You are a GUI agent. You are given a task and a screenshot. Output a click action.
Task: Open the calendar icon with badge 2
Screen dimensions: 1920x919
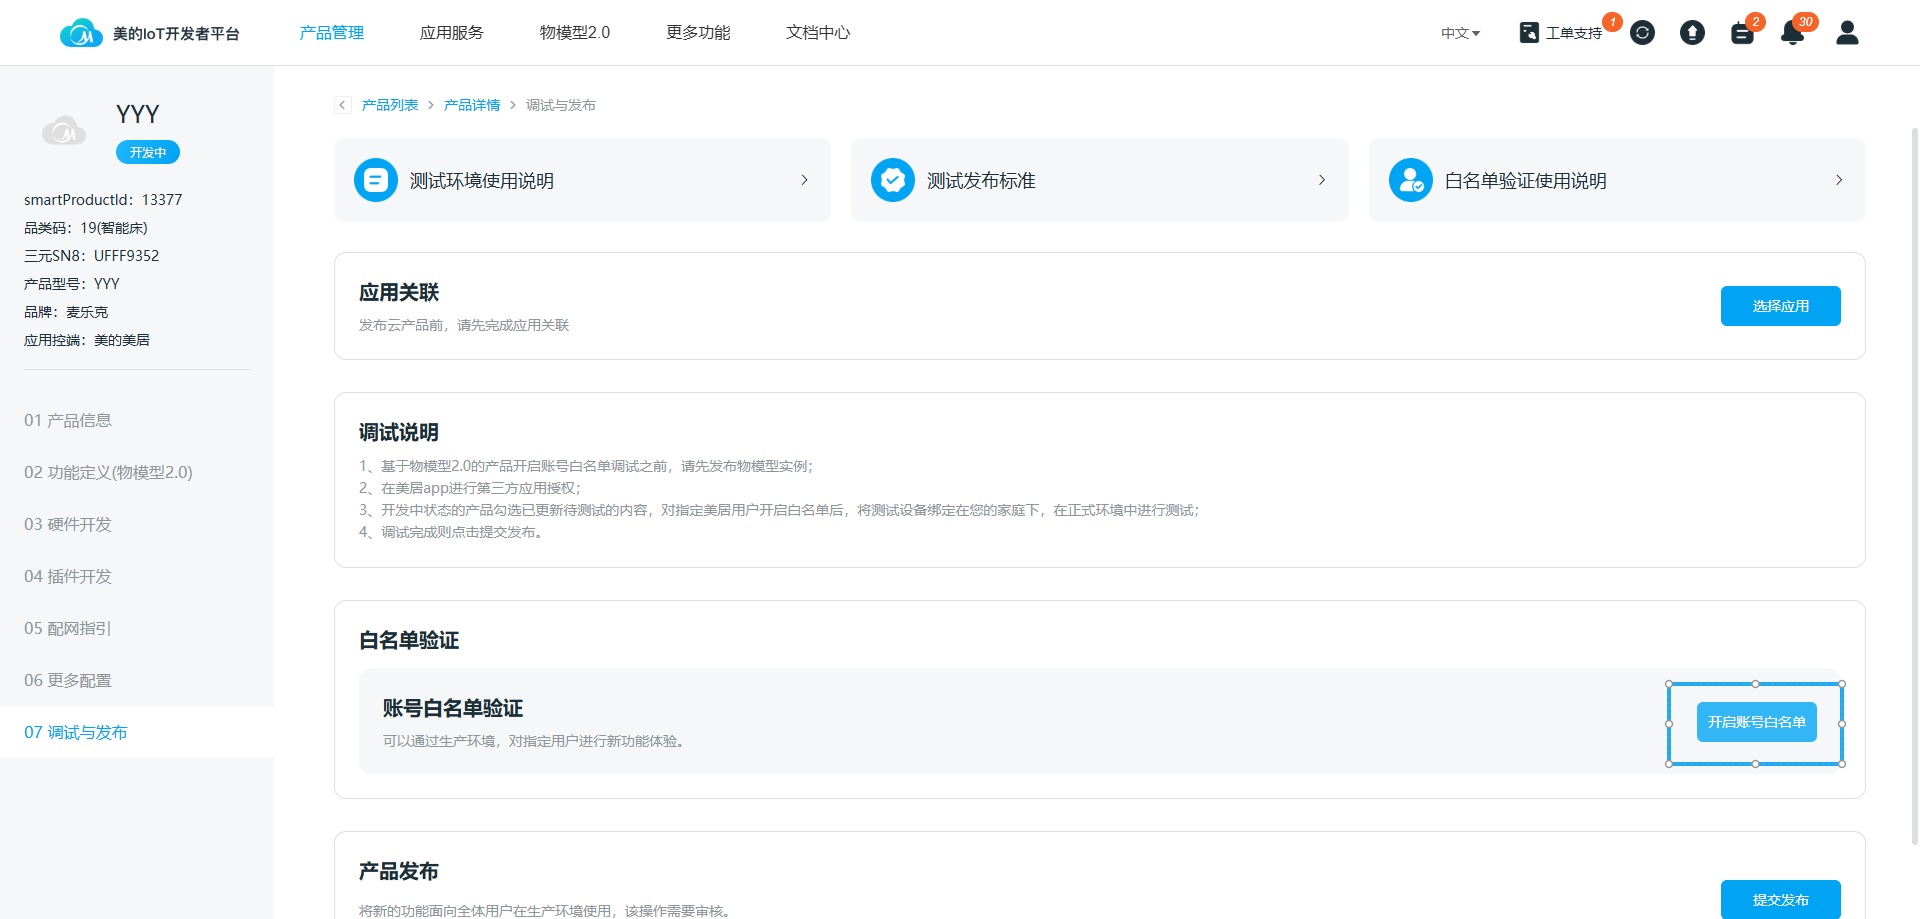(1742, 34)
